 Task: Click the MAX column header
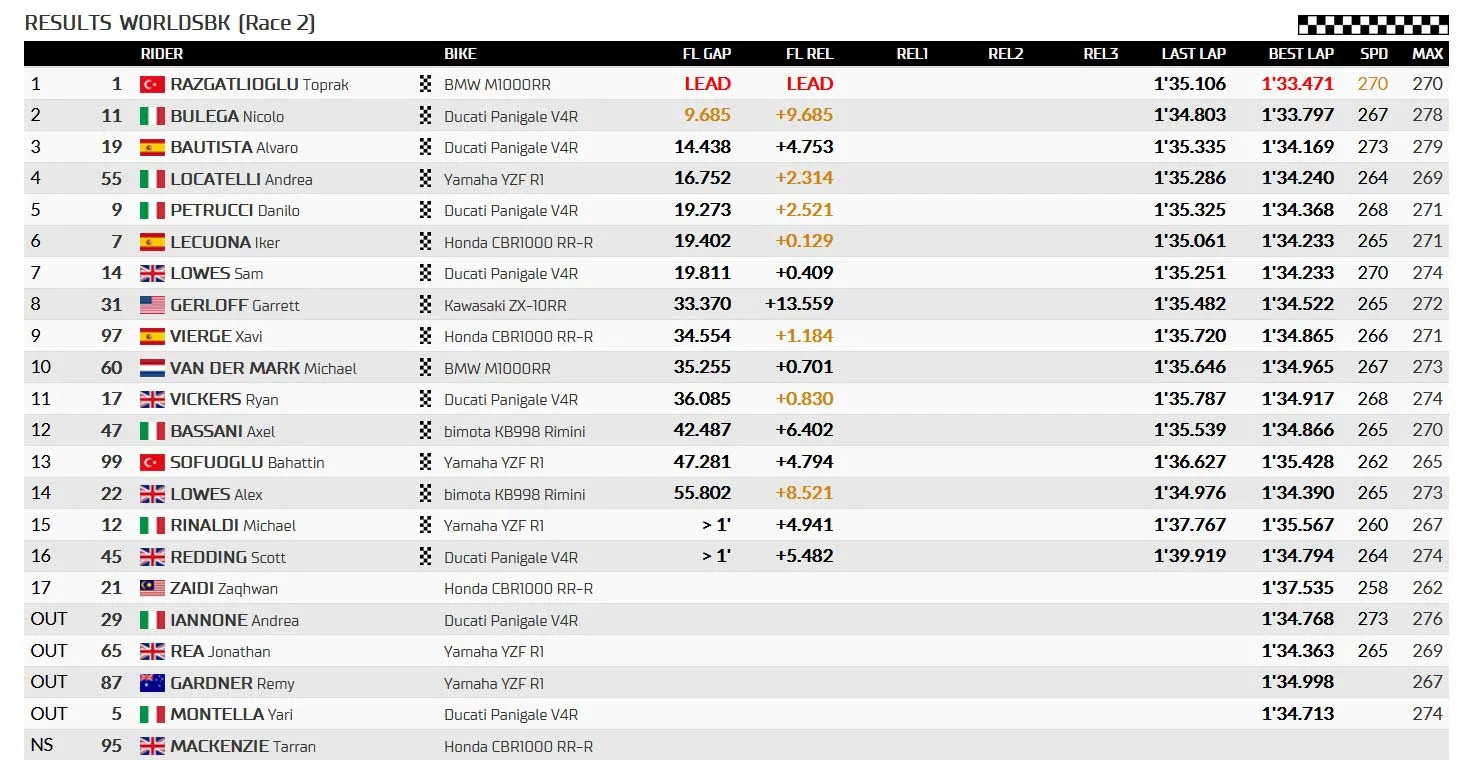coord(1428,54)
